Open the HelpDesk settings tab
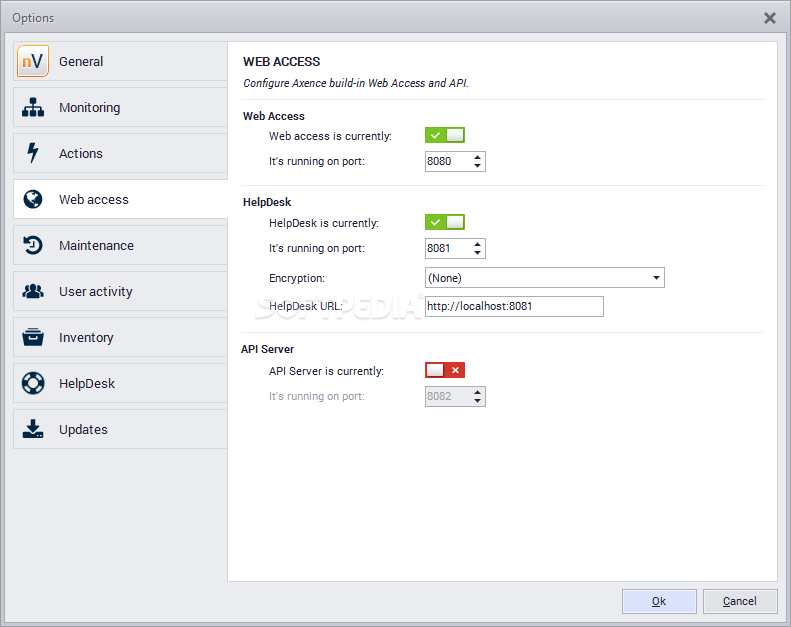This screenshot has height=627, width=791. pyautogui.click(x=121, y=383)
